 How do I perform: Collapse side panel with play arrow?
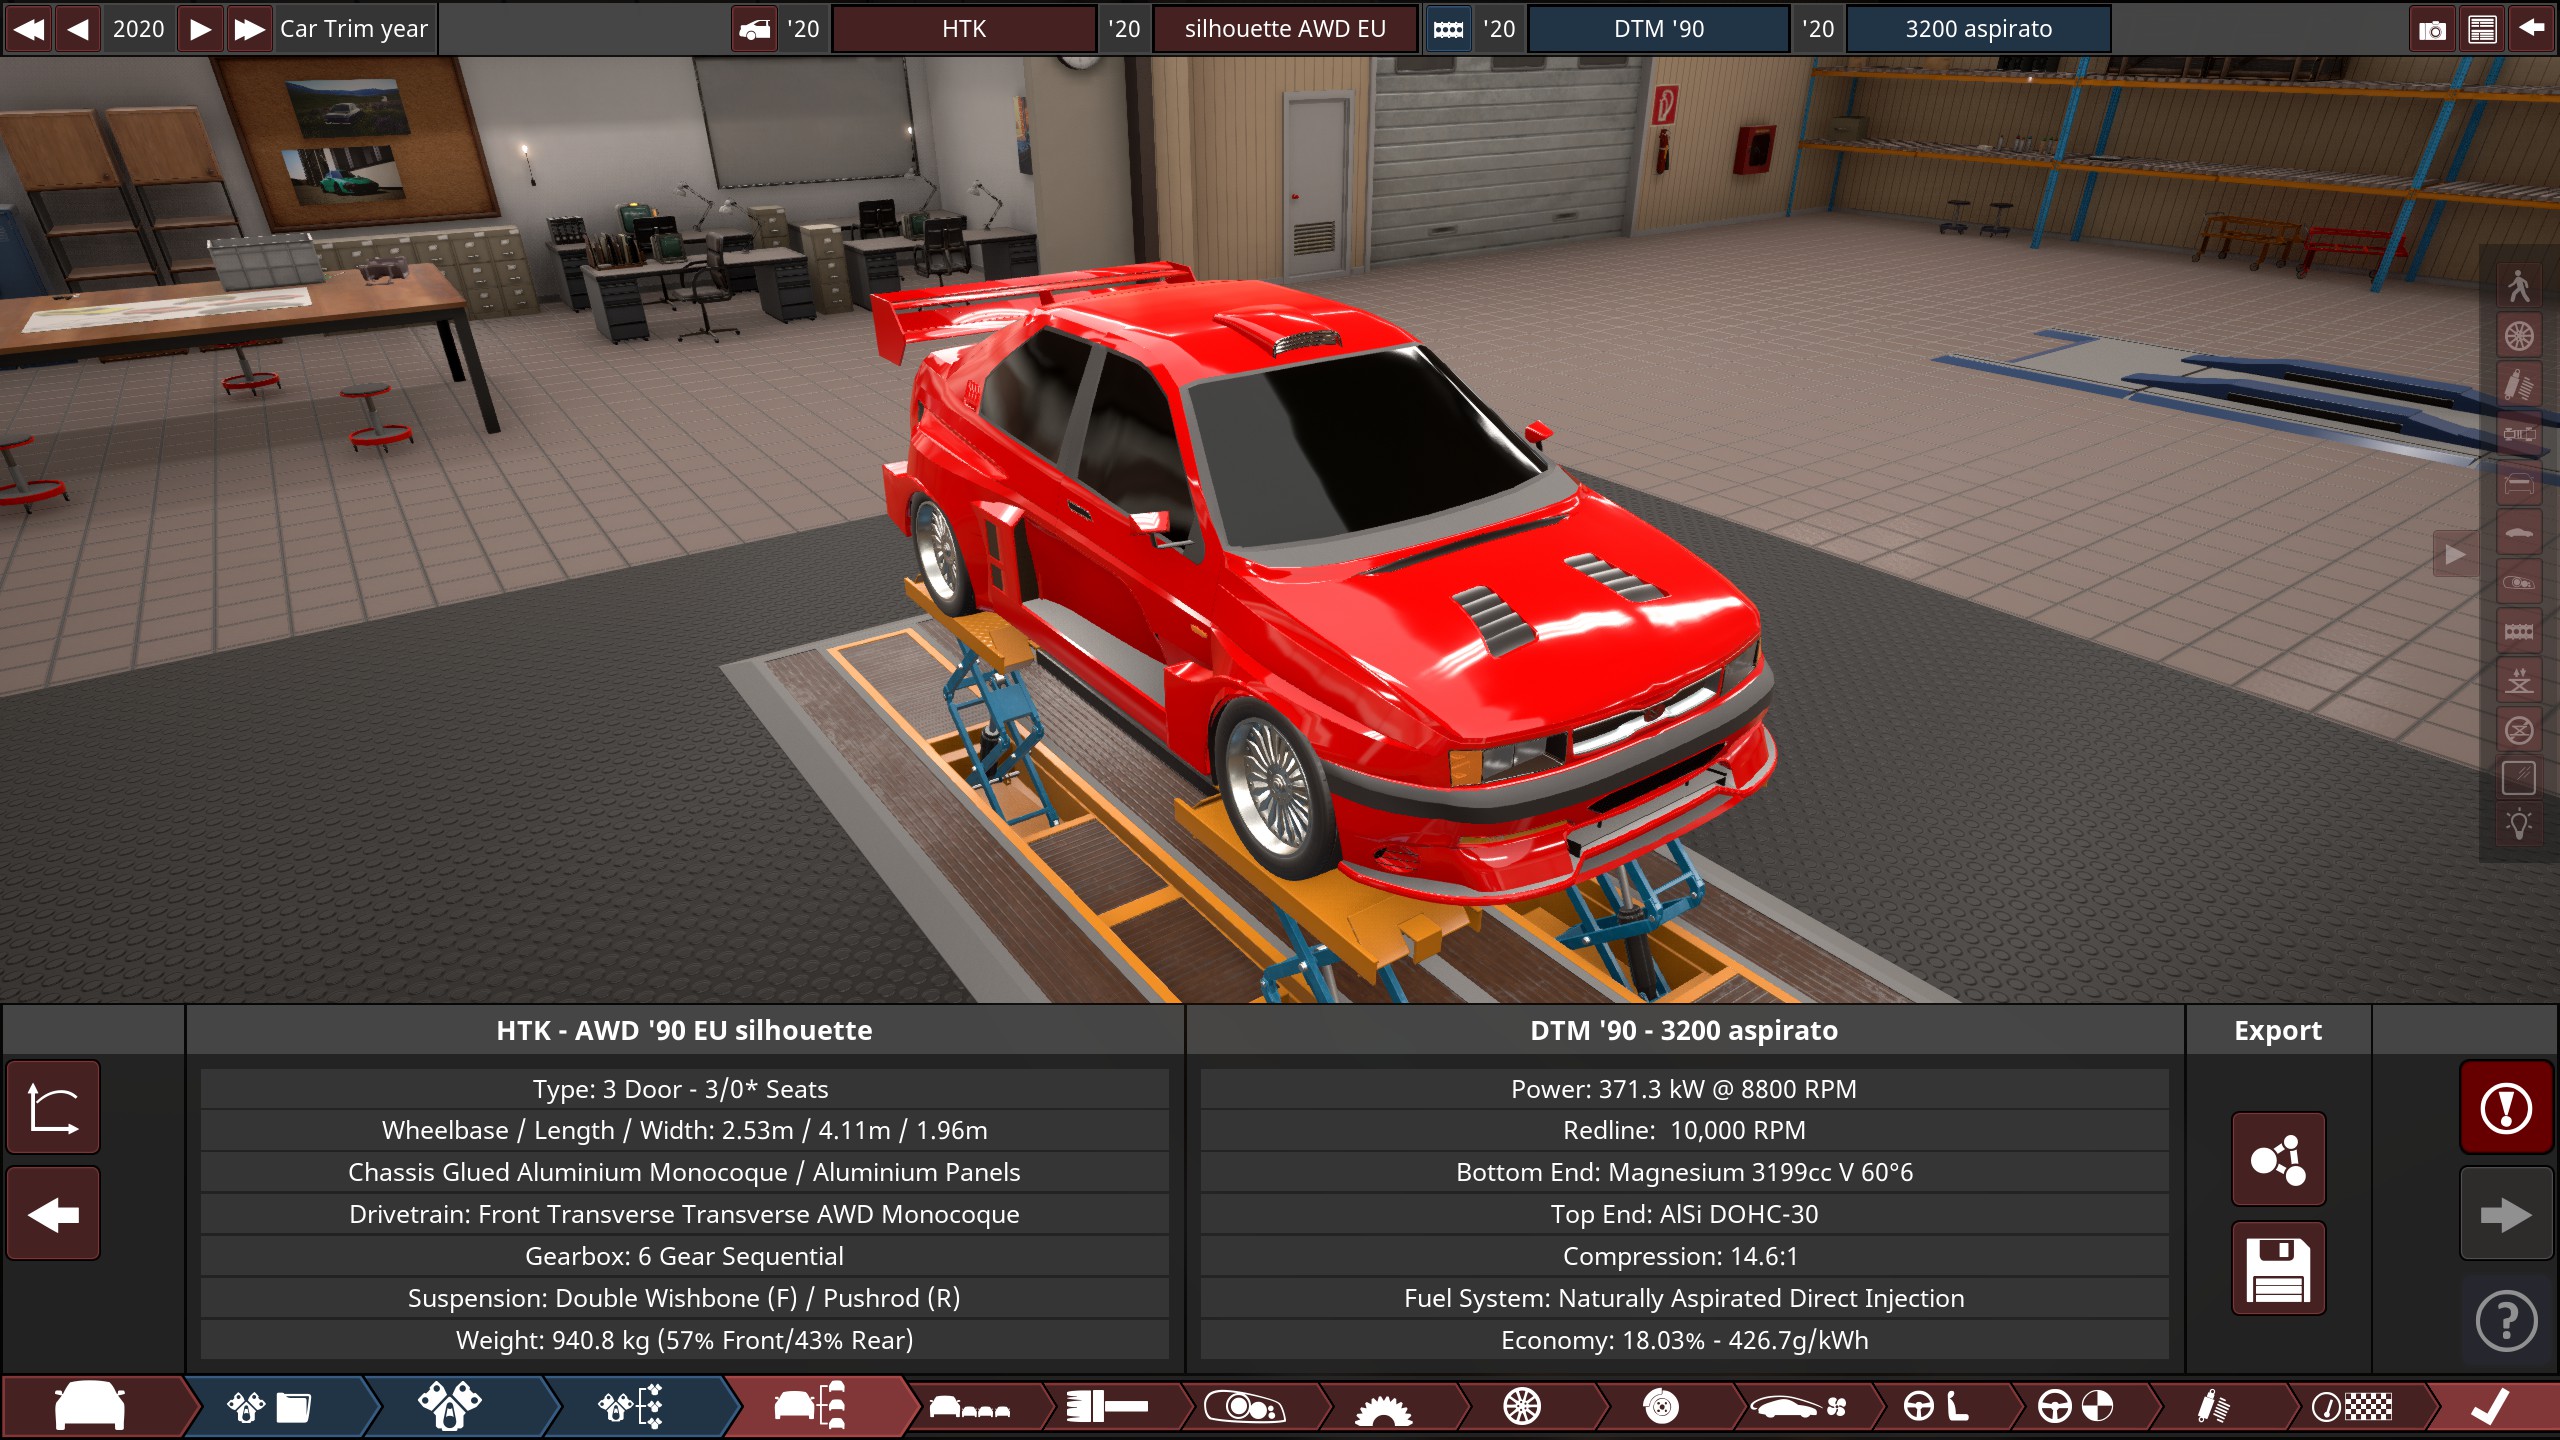pos(2455,554)
